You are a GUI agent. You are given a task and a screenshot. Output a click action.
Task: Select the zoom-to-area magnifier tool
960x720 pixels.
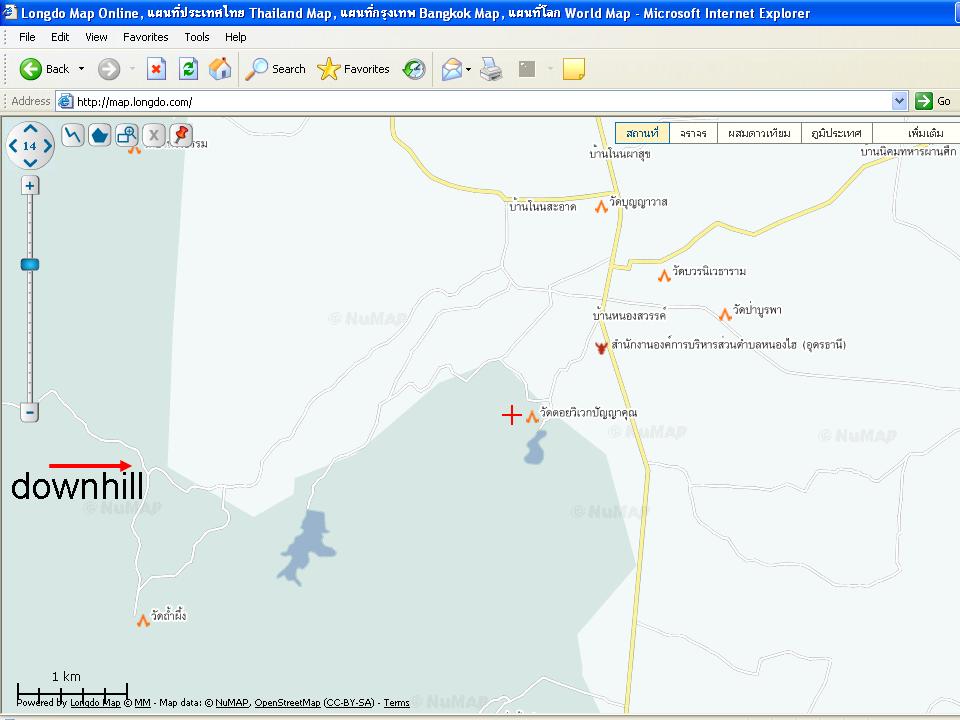point(127,135)
